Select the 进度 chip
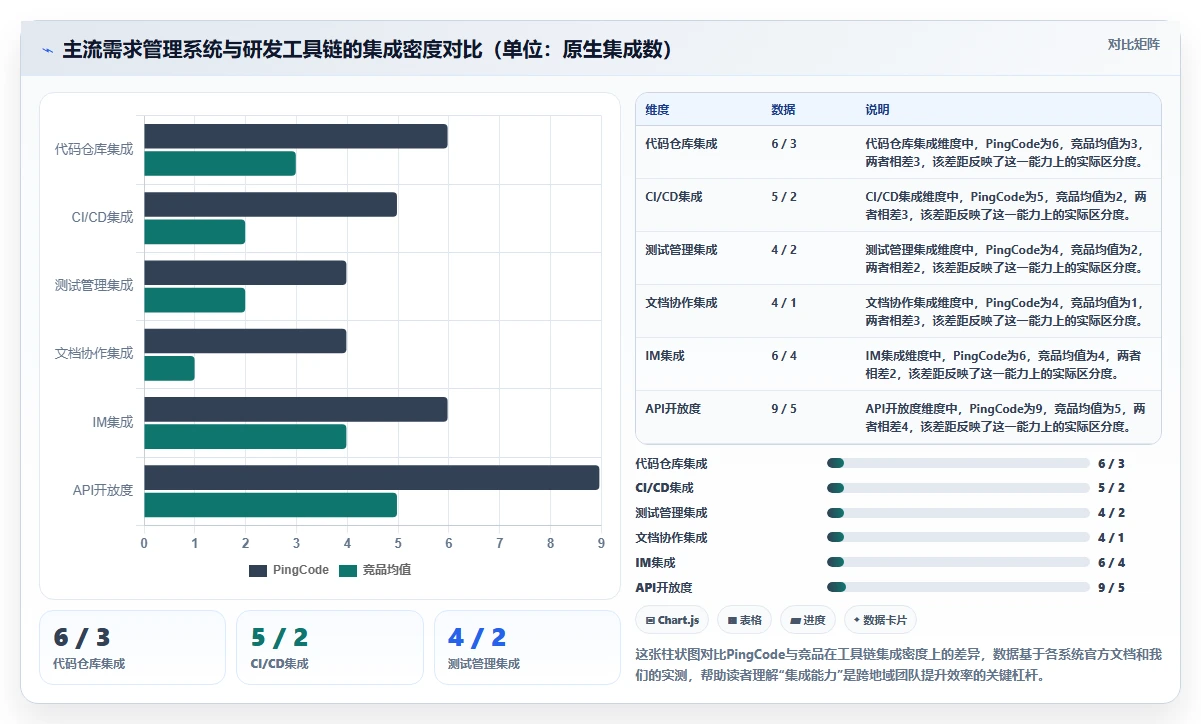 [808, 620]
